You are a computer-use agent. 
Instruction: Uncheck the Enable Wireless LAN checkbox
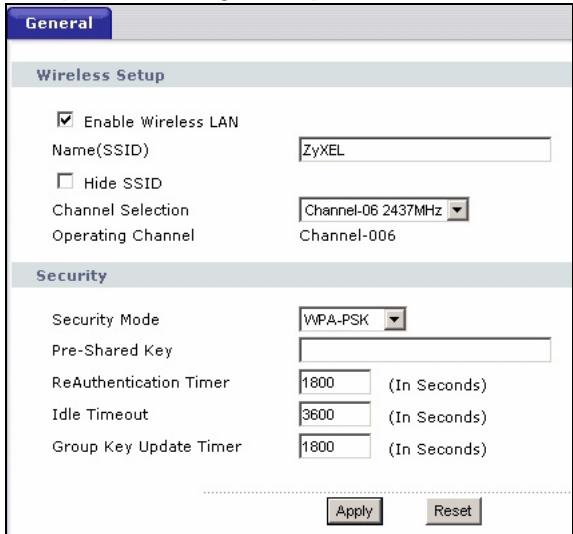pyautogui.click(x=65, y=120)
